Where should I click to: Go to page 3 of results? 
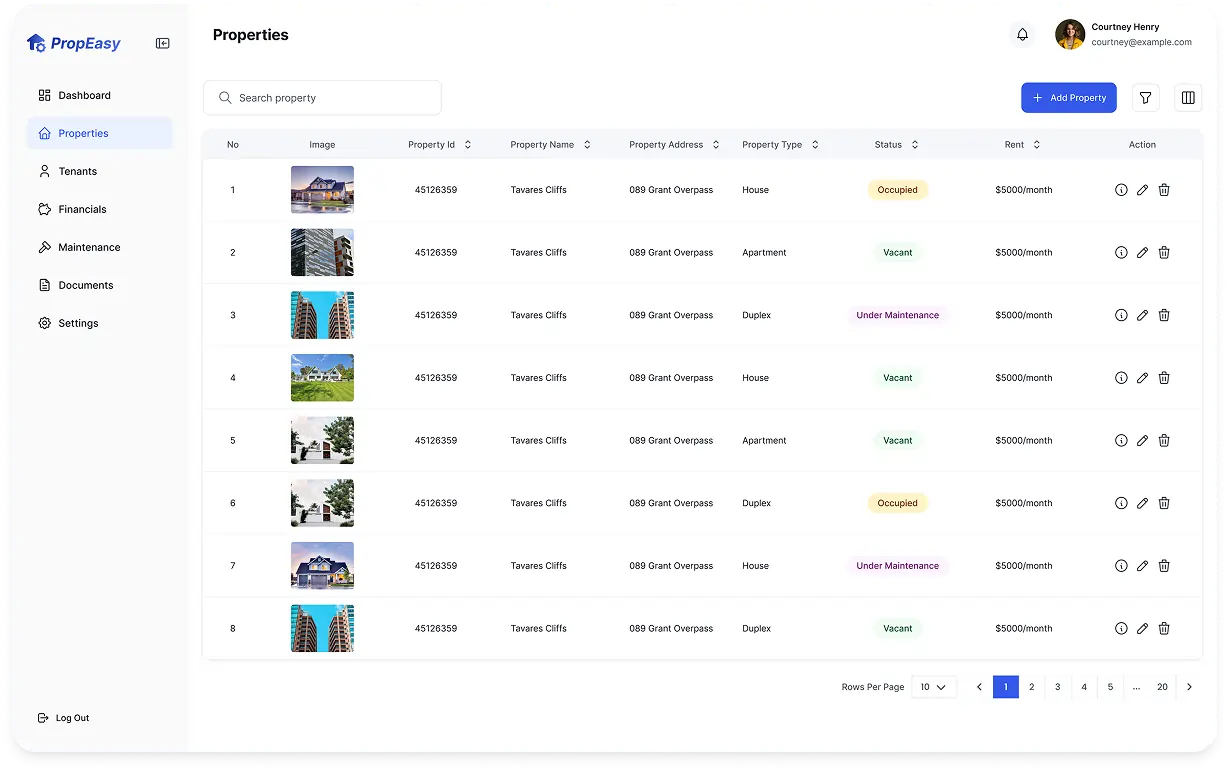click(x=1057, y=687)
